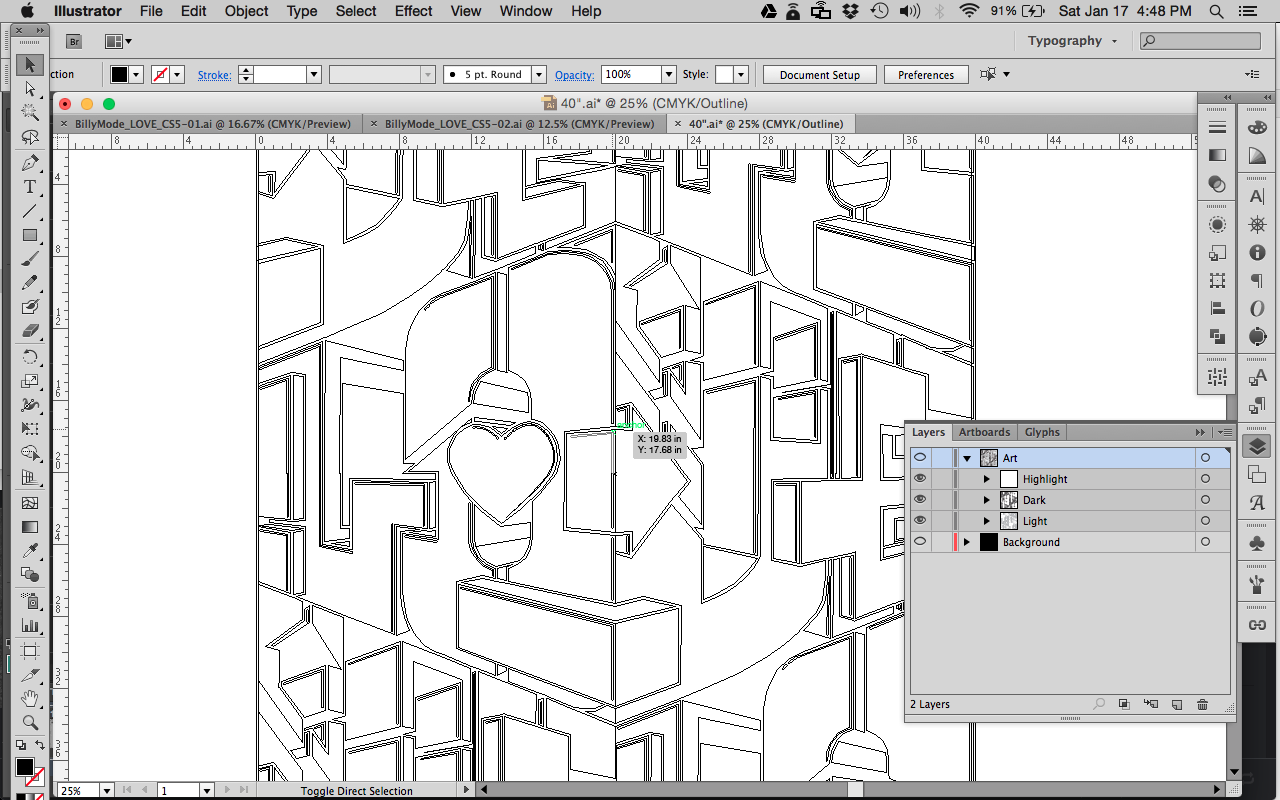
Task: Click the stroke swatch in control bar
Action: coord(160,75)
